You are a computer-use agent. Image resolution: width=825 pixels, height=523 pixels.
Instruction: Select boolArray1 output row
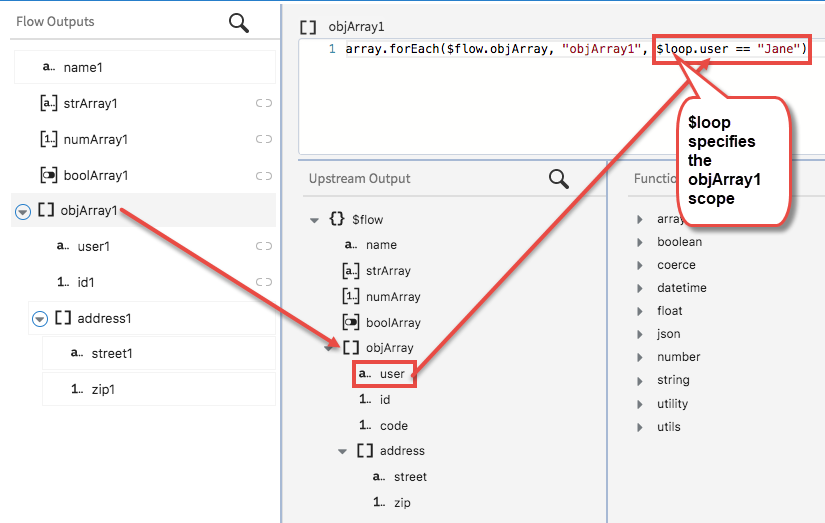click(145, 175)
